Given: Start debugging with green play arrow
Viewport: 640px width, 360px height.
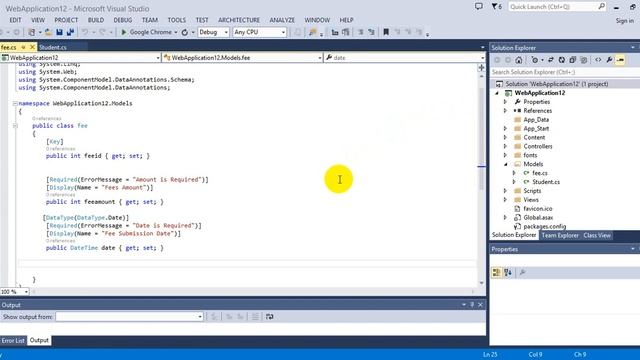Looking at the screenshot, I should (124, 32).
